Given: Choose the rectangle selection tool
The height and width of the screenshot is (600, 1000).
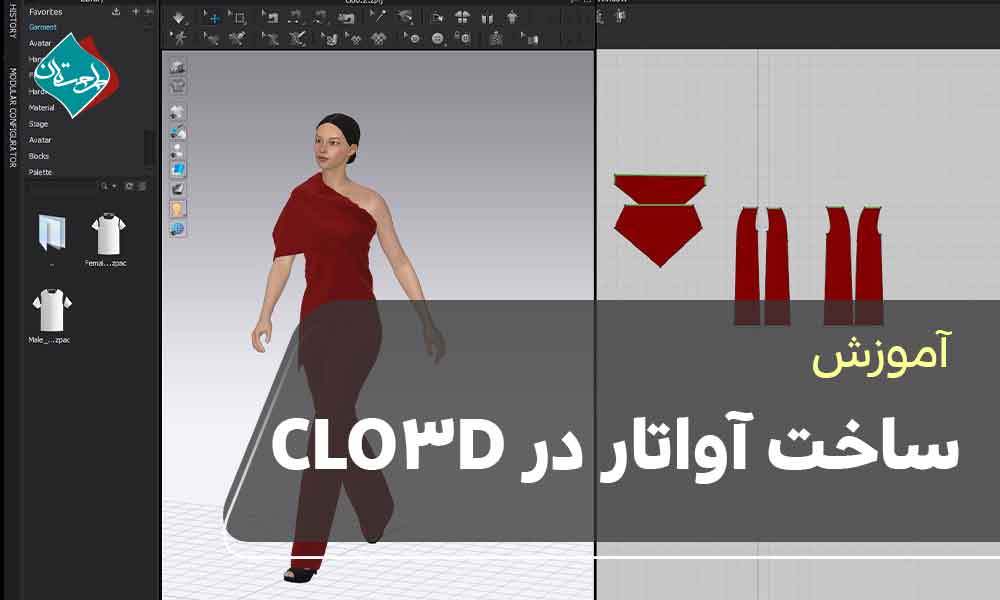Looking at the screenshot, I should pyautogui.click(x=238, y=17).
